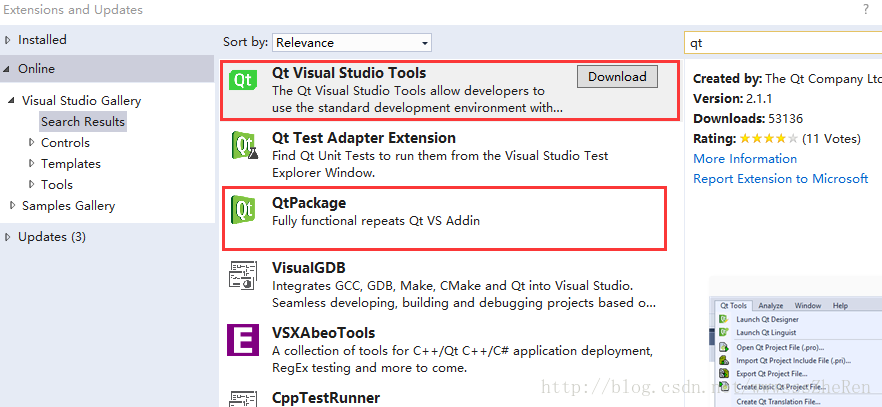Click Launch Qt Linguist entry in preview
The width and height of the screenshot is (882, 407).
tap(766, 333)
